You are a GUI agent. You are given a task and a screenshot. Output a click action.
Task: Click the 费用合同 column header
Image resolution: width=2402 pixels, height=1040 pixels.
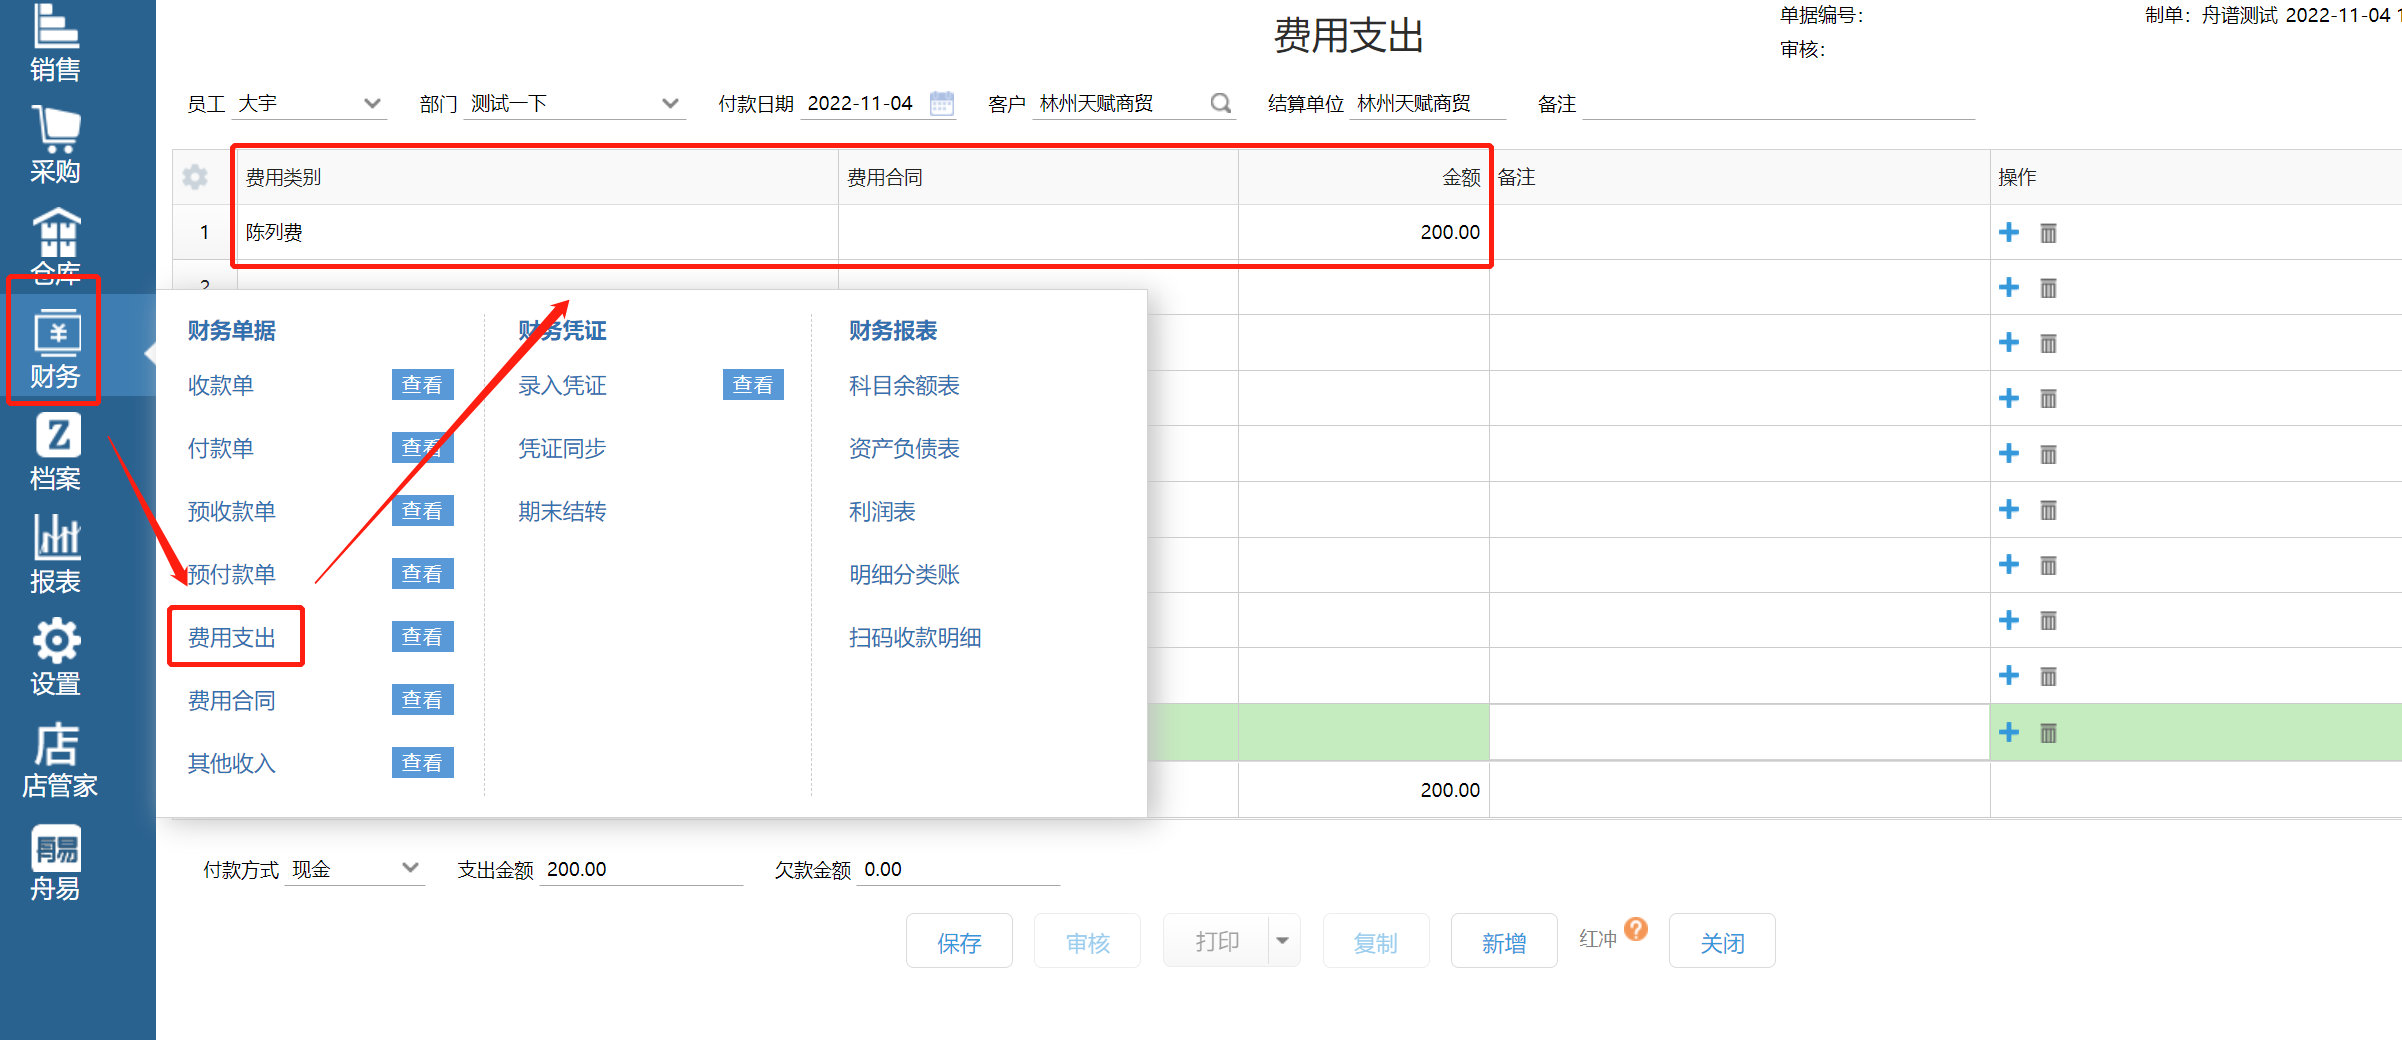coord(1038,177)
